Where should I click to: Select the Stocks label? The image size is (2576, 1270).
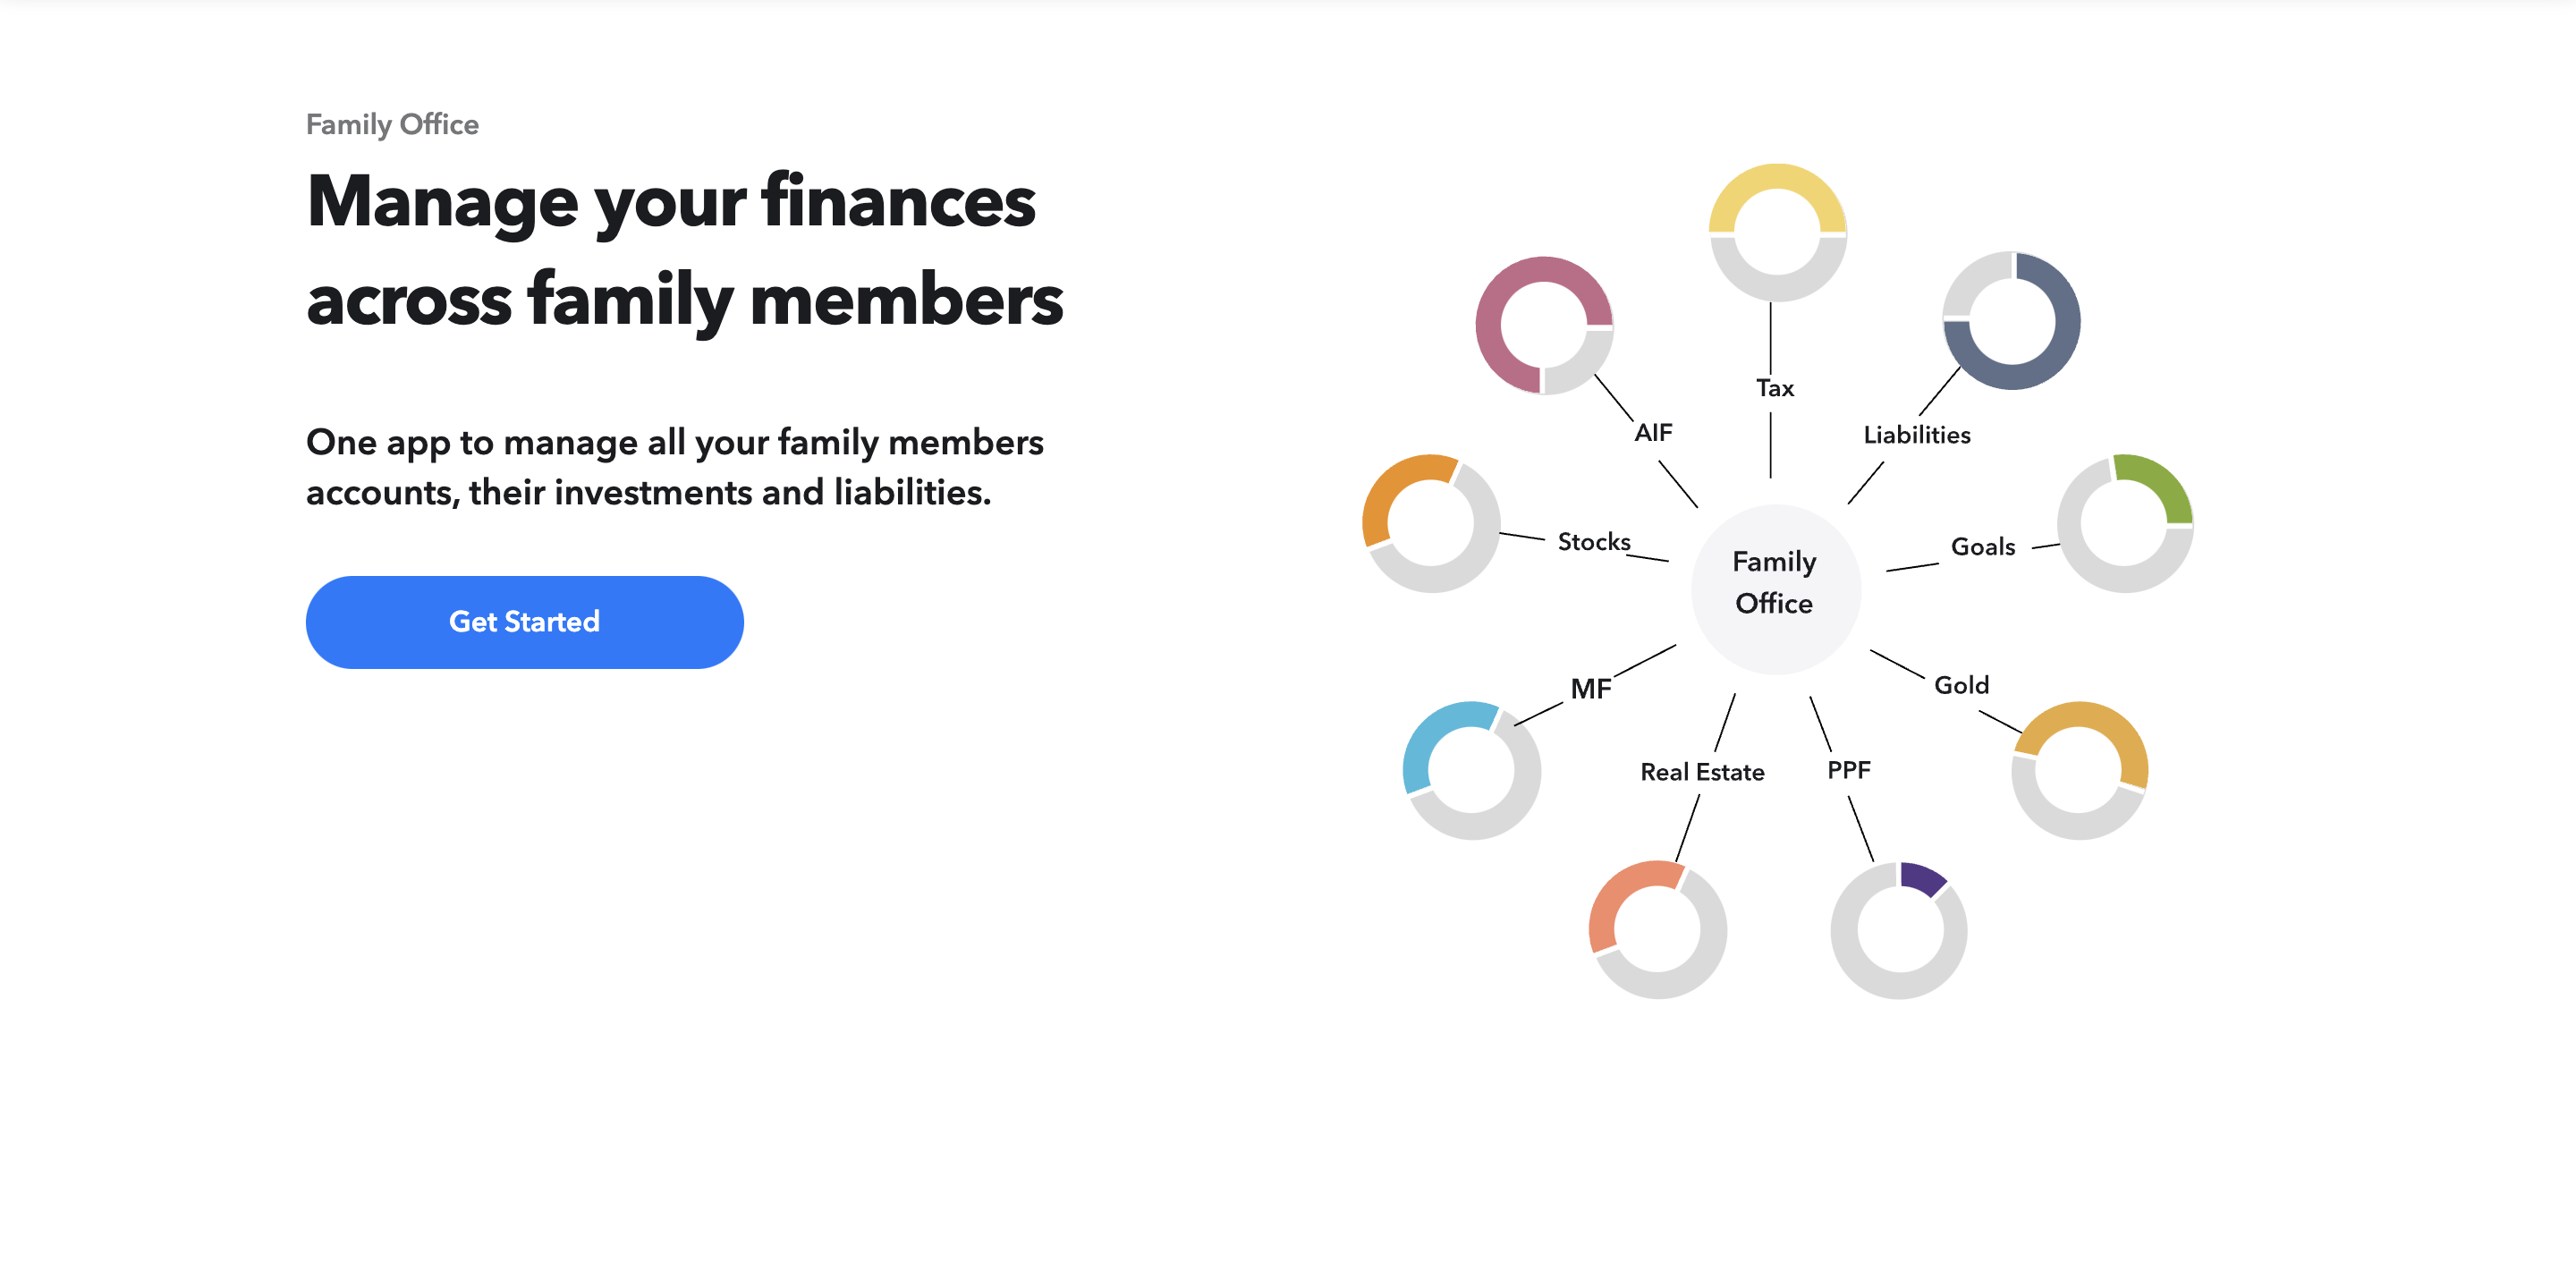[1594, 541]
